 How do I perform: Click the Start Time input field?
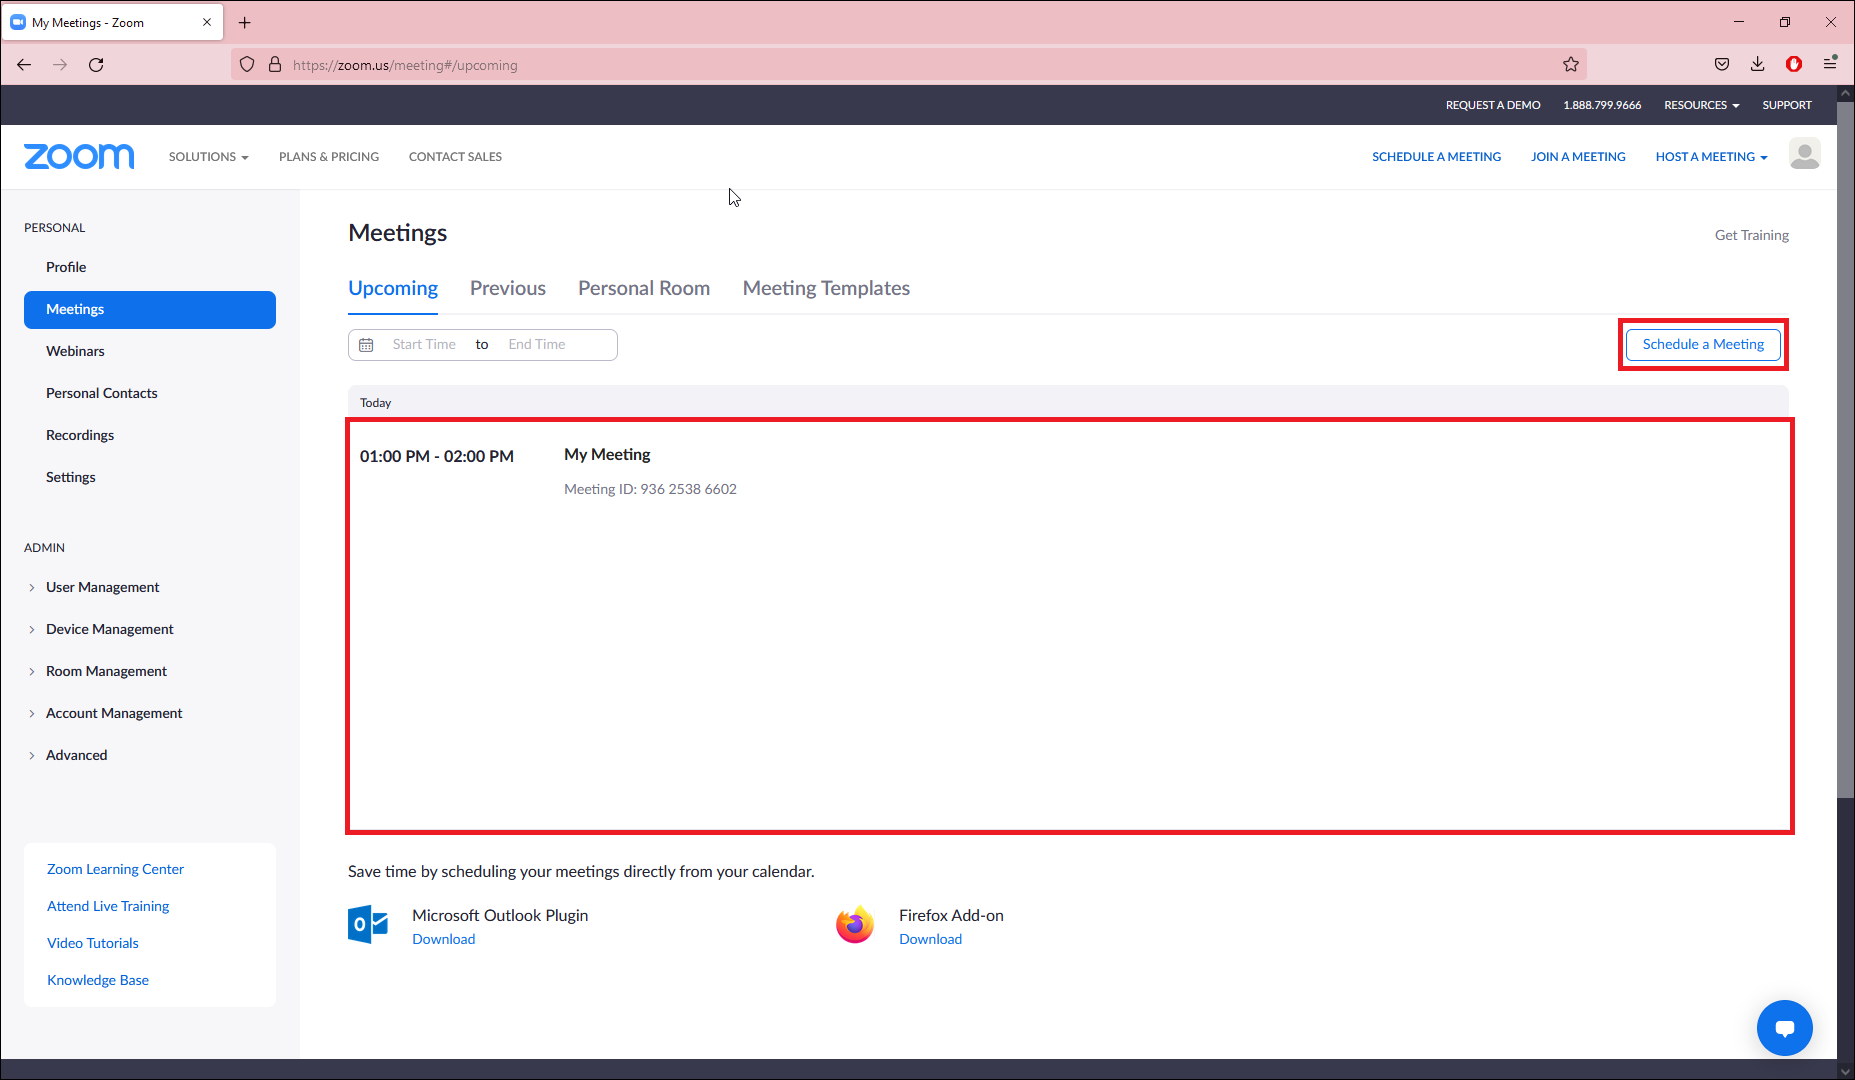pyautogui.click(x=424, y=345)
